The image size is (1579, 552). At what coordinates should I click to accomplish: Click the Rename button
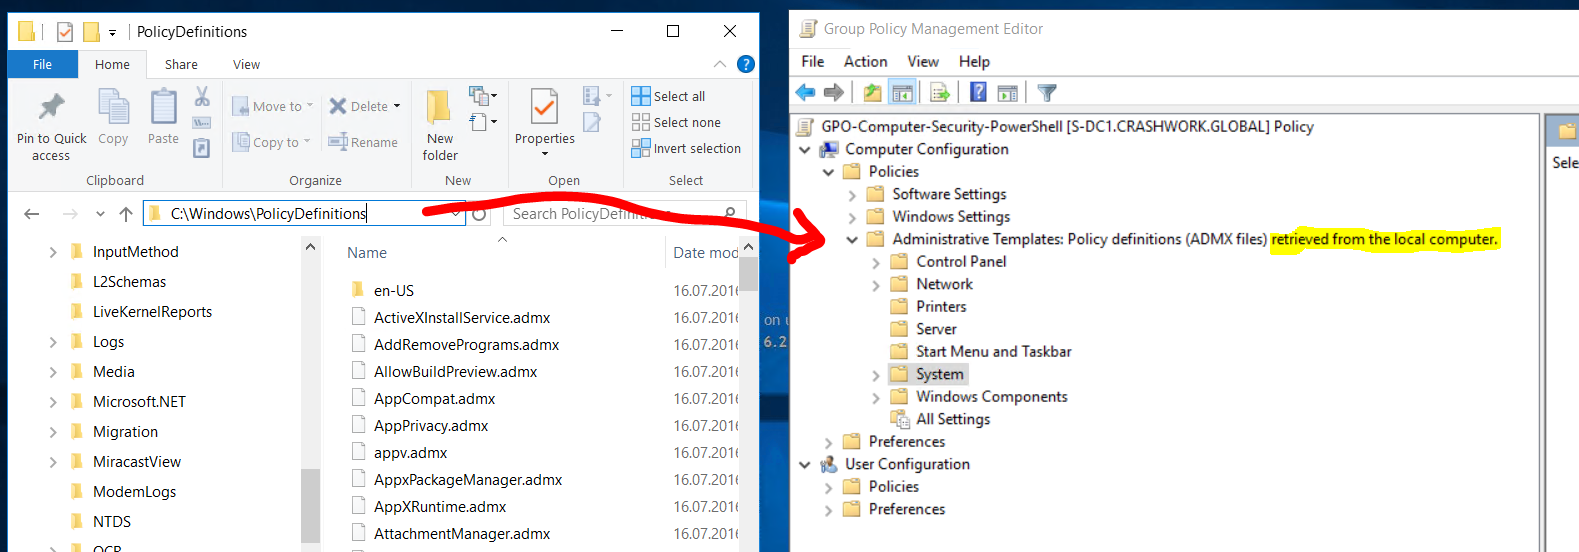[364, 142]
